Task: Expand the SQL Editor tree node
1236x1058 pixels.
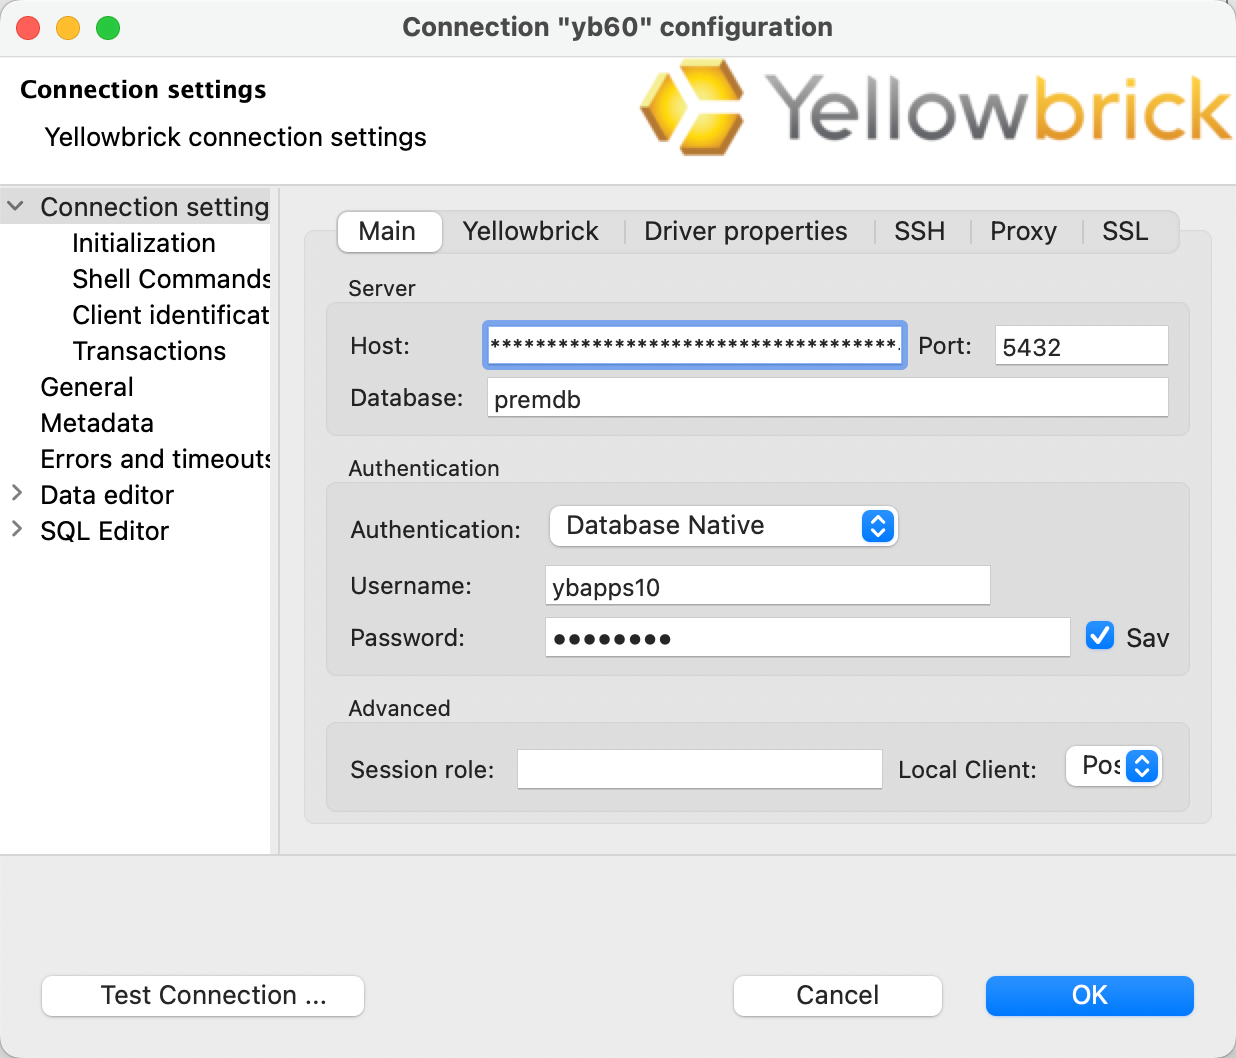Action: tap(17, 530)
